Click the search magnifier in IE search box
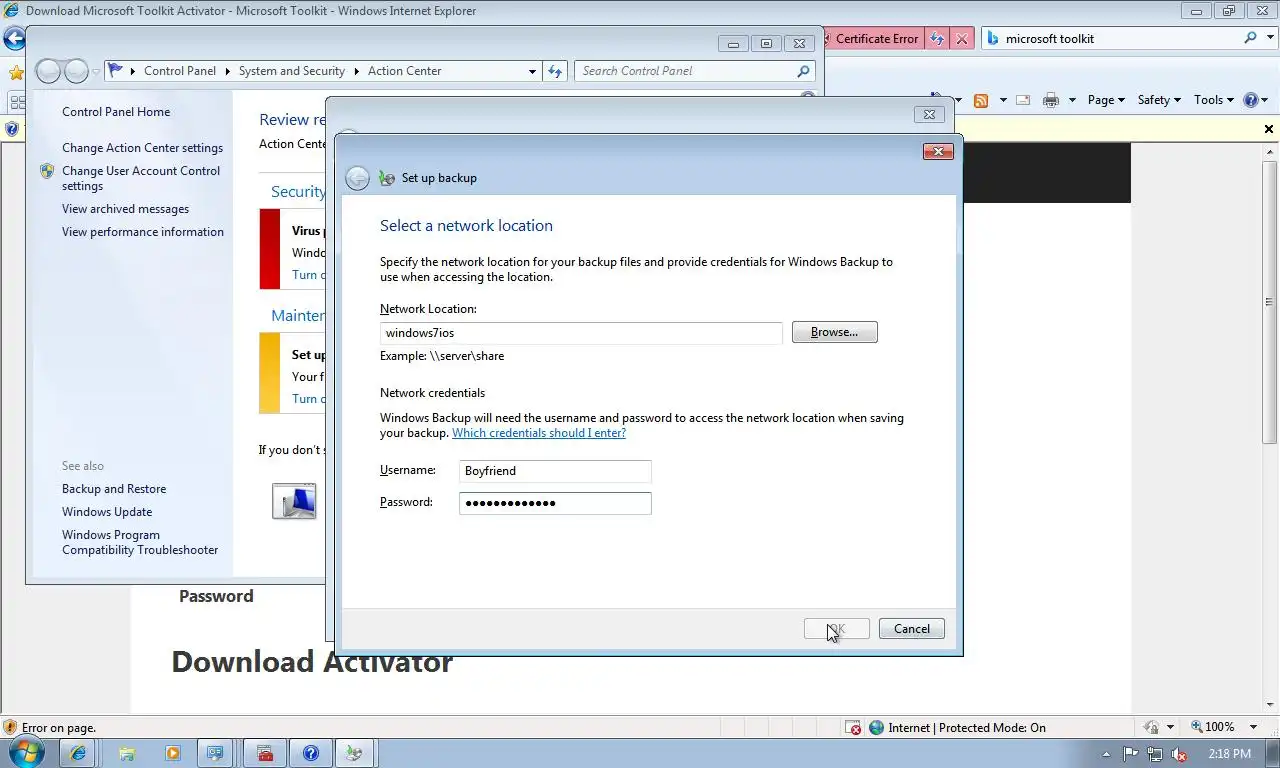 [1250, 38]
